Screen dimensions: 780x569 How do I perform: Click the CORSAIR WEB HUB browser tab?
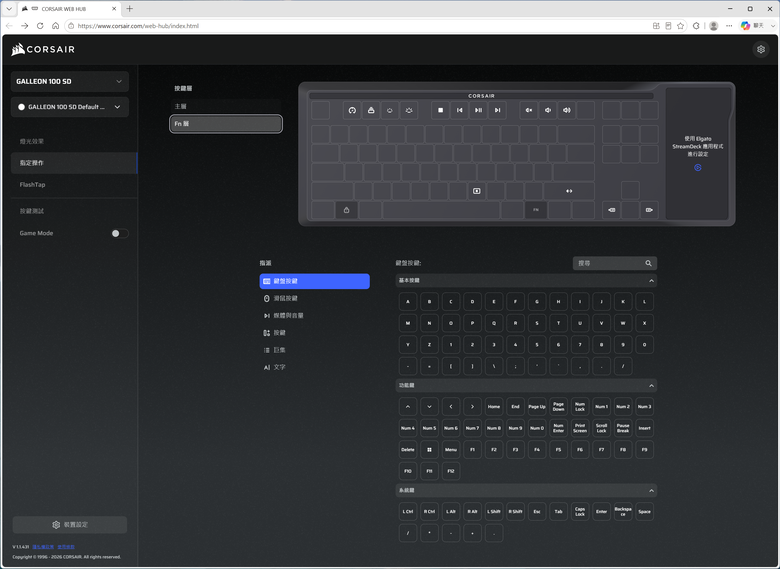69,9
